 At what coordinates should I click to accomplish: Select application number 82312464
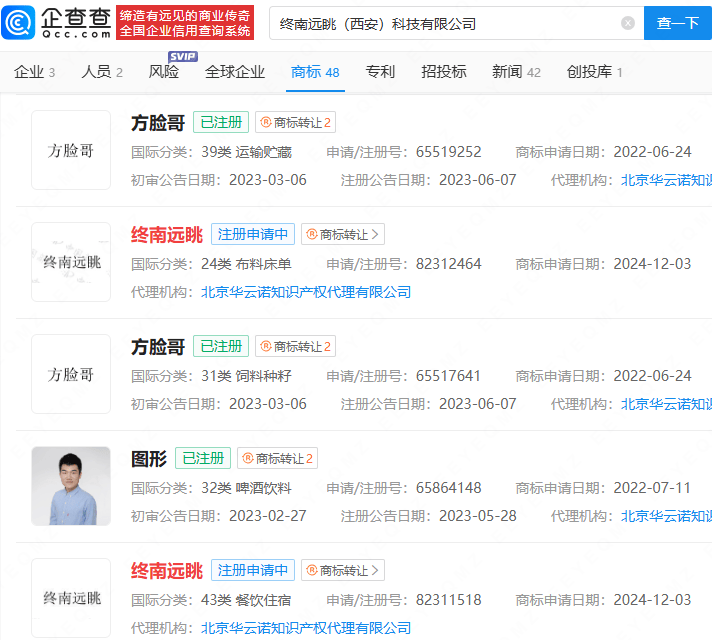pos(448,264)
